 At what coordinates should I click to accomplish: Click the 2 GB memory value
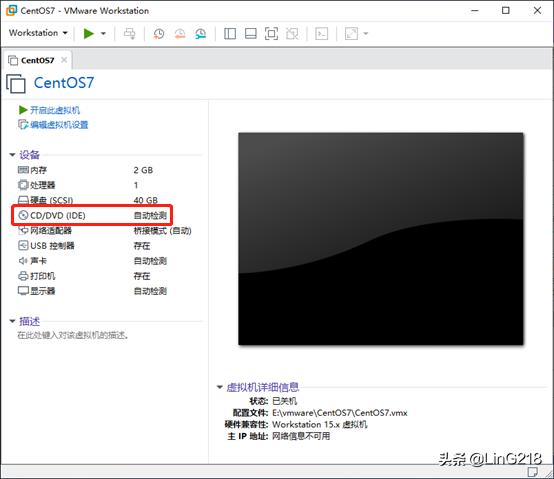click(x=143, y=170)
